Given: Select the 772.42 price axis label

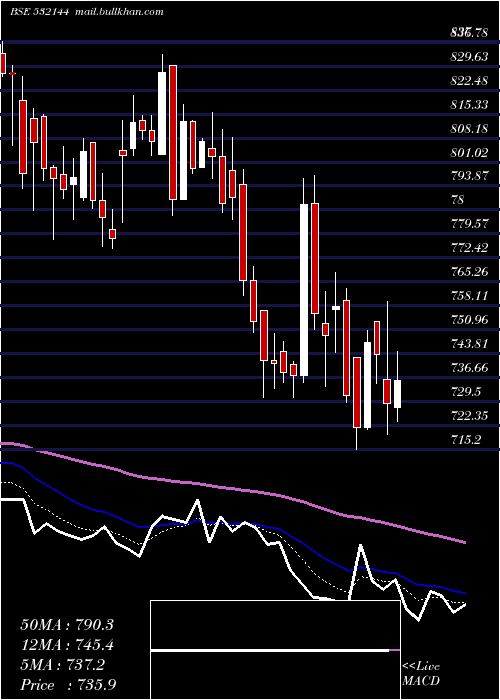Looking at the screenshot, I should pos(468,248).
